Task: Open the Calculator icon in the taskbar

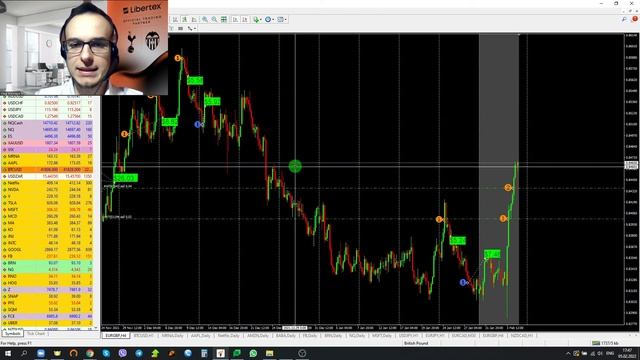Action: [x=204, y=353]
